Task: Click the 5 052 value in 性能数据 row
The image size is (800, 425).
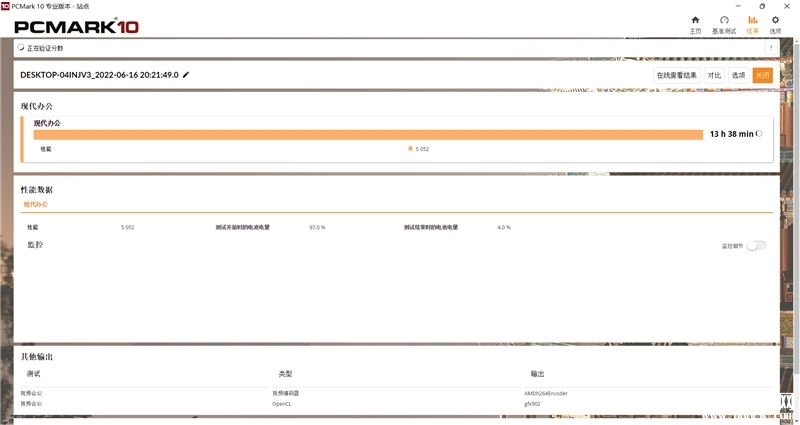Action: 128,227
